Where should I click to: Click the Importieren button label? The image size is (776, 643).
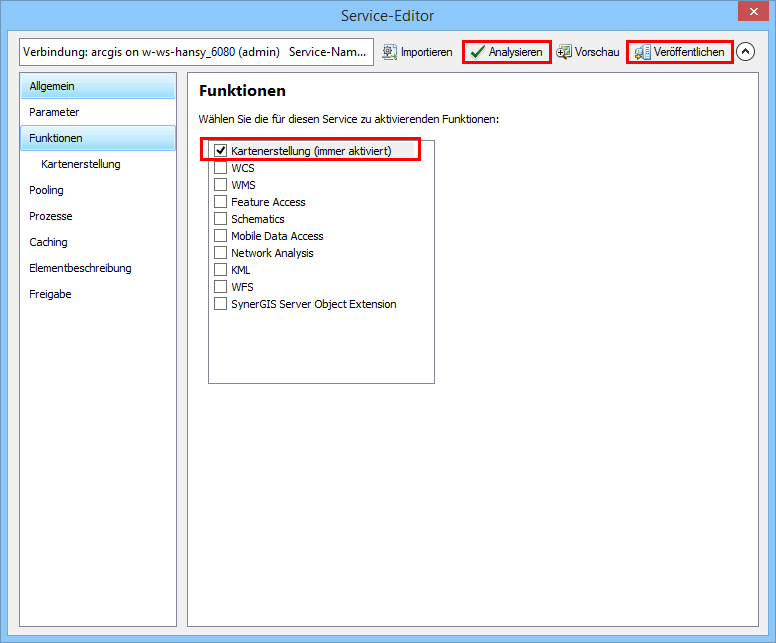[427, 52]
